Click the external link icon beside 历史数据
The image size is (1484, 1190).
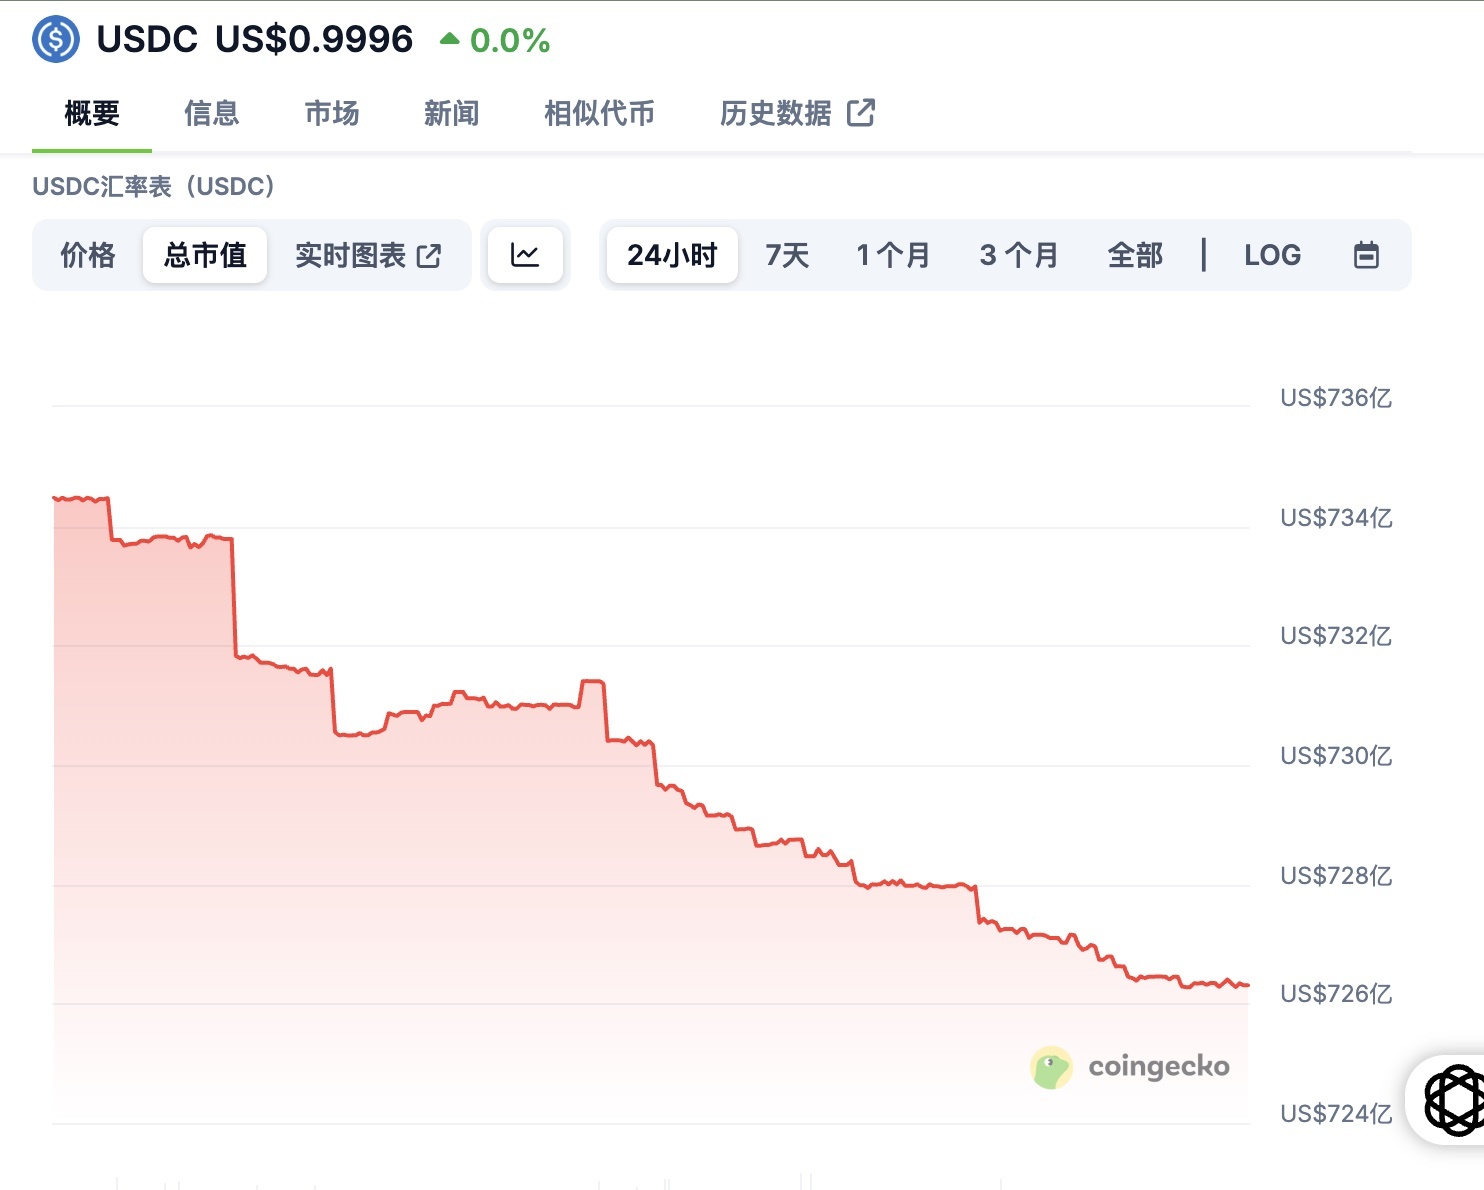click(x=861, y=113)
